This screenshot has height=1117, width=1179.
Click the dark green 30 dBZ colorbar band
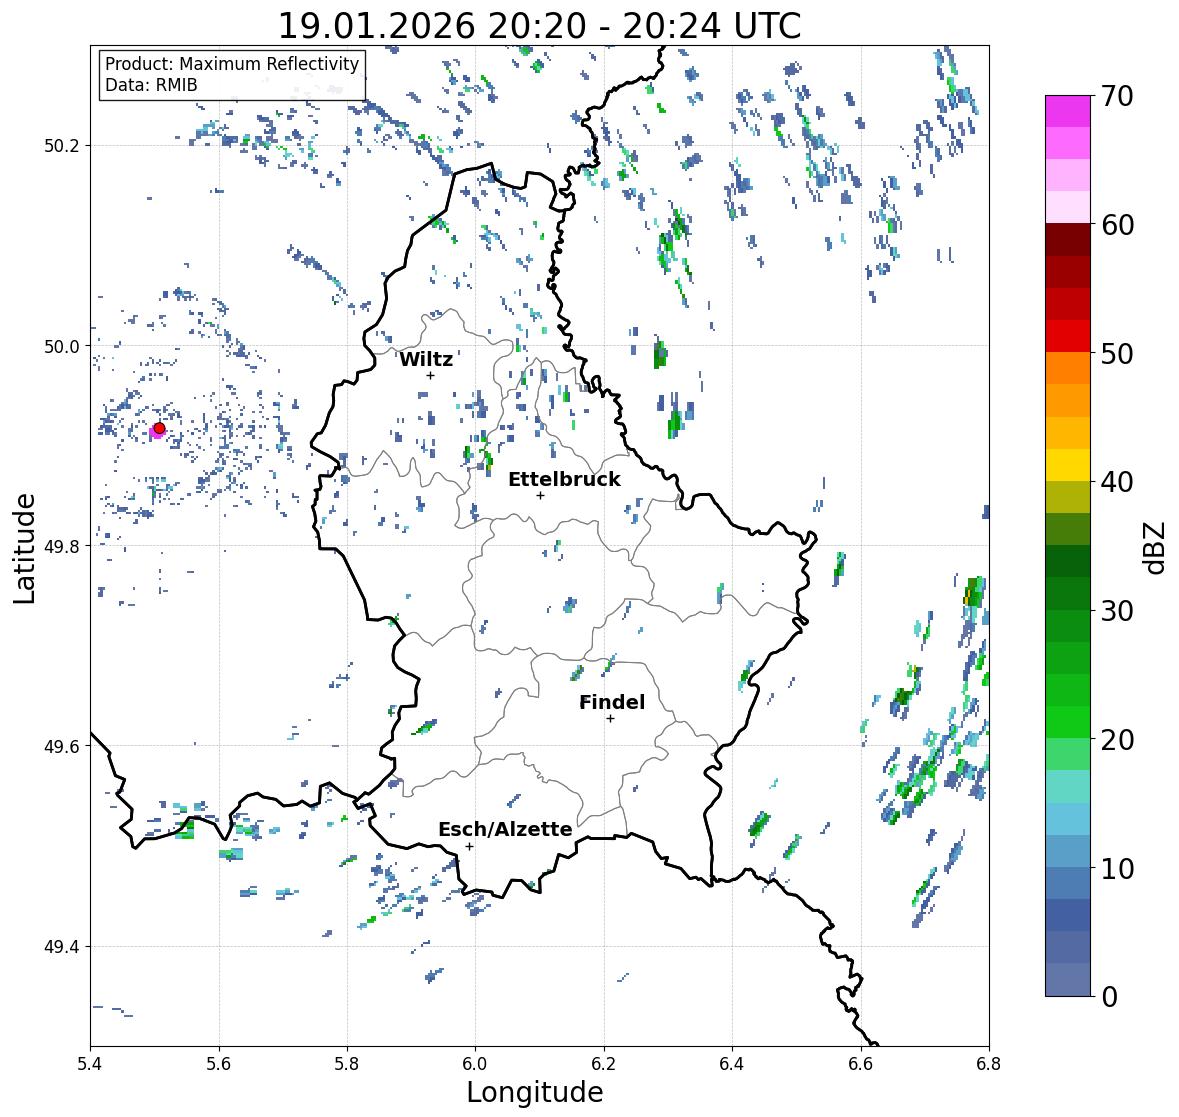coord(1068,594)
